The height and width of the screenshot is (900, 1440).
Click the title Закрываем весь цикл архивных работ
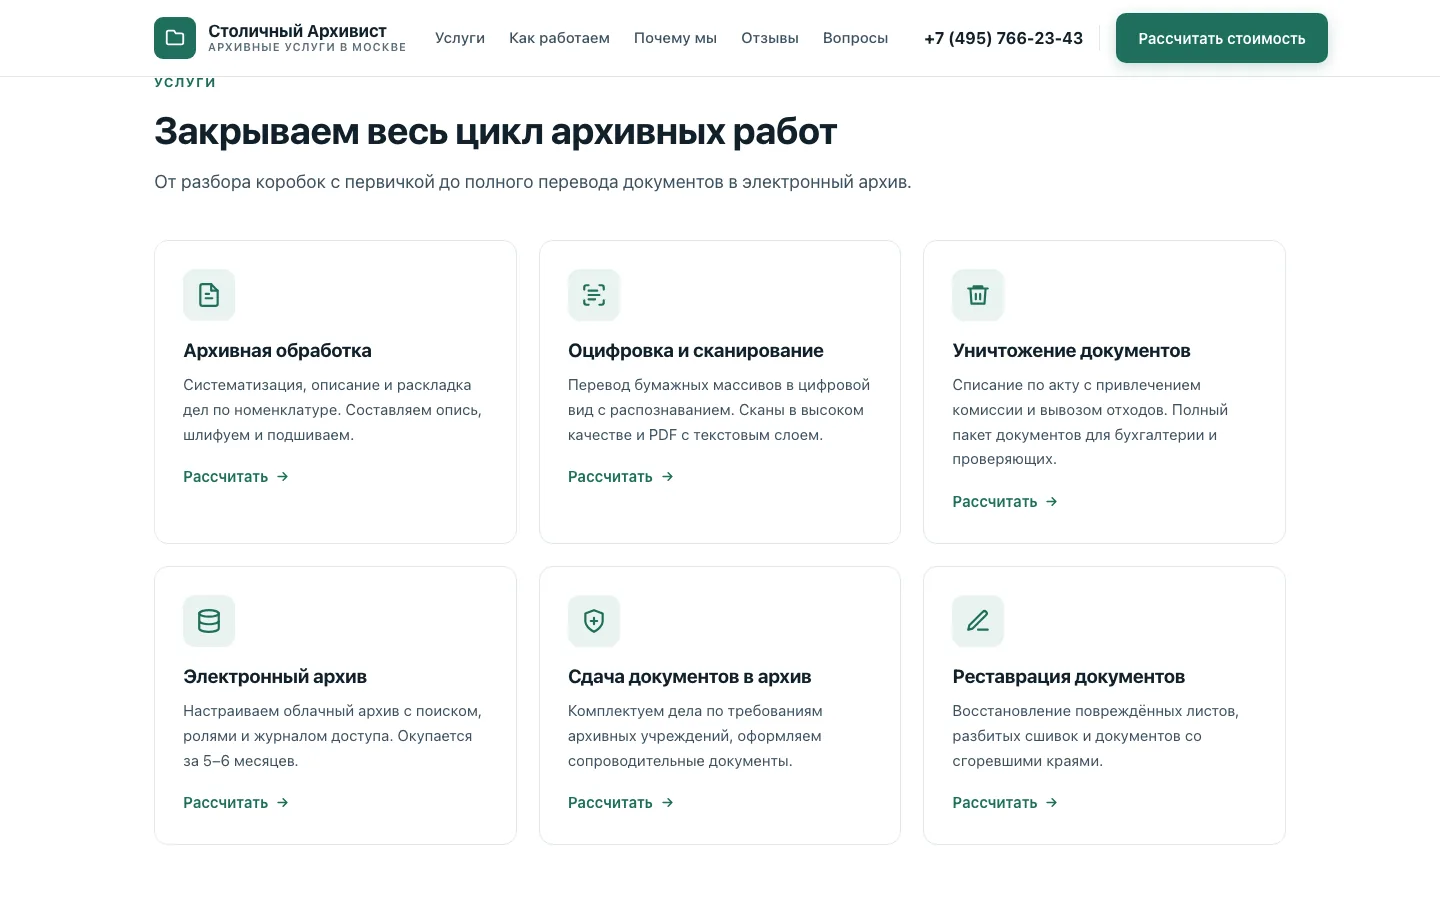[495, 132]
